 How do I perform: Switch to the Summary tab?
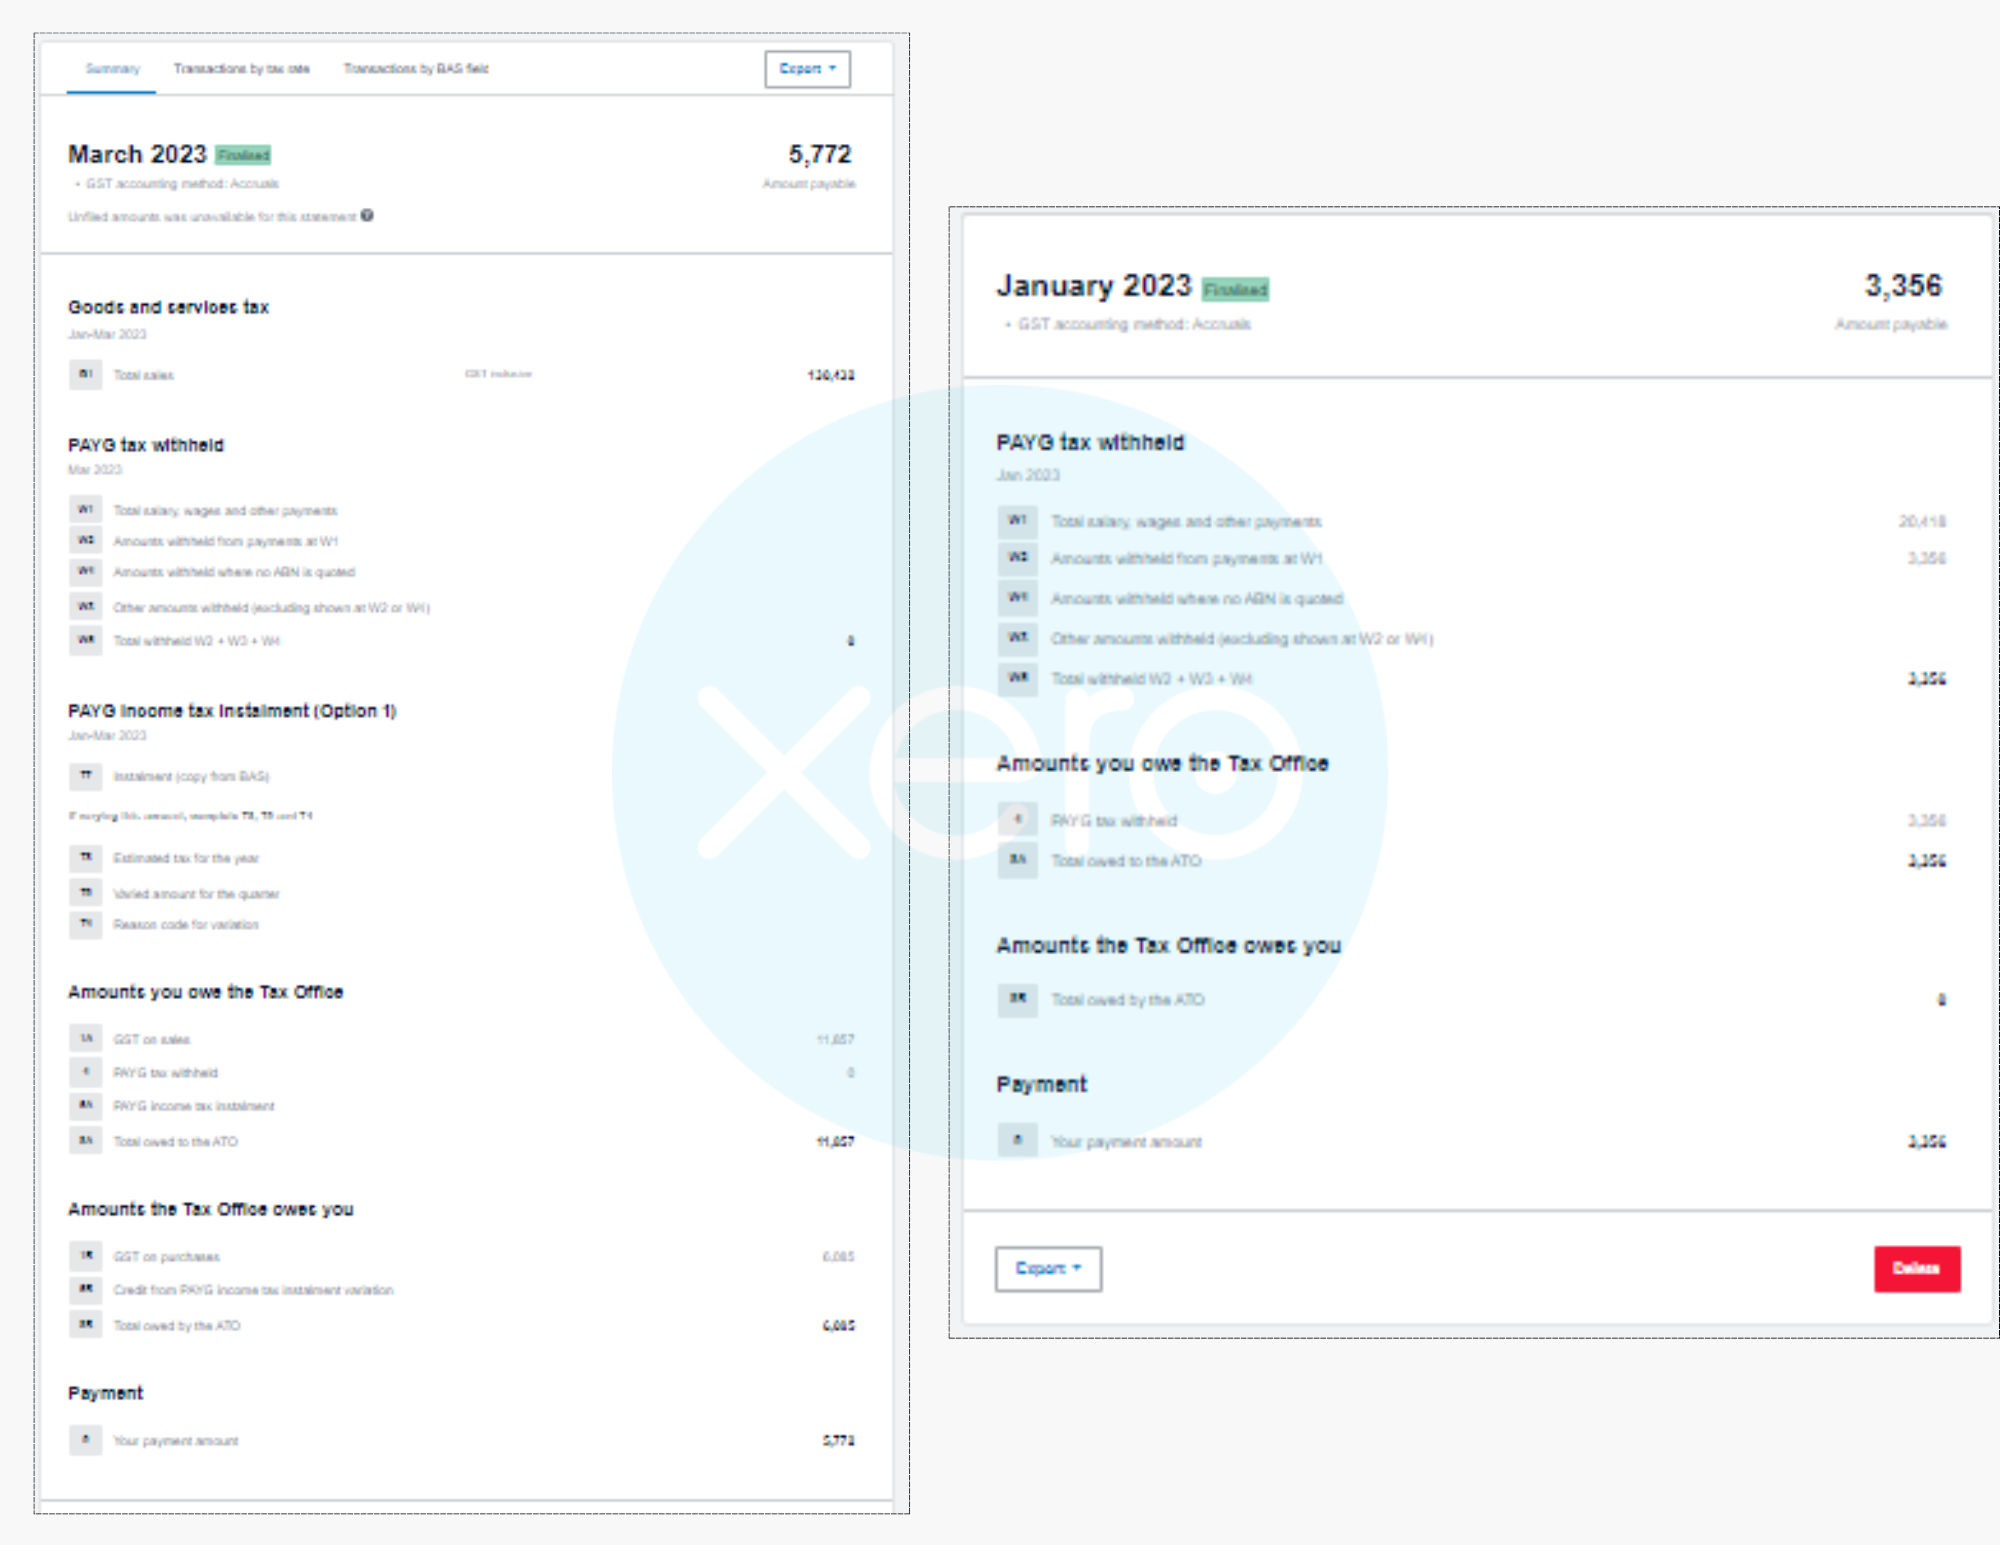click(112, 69)
